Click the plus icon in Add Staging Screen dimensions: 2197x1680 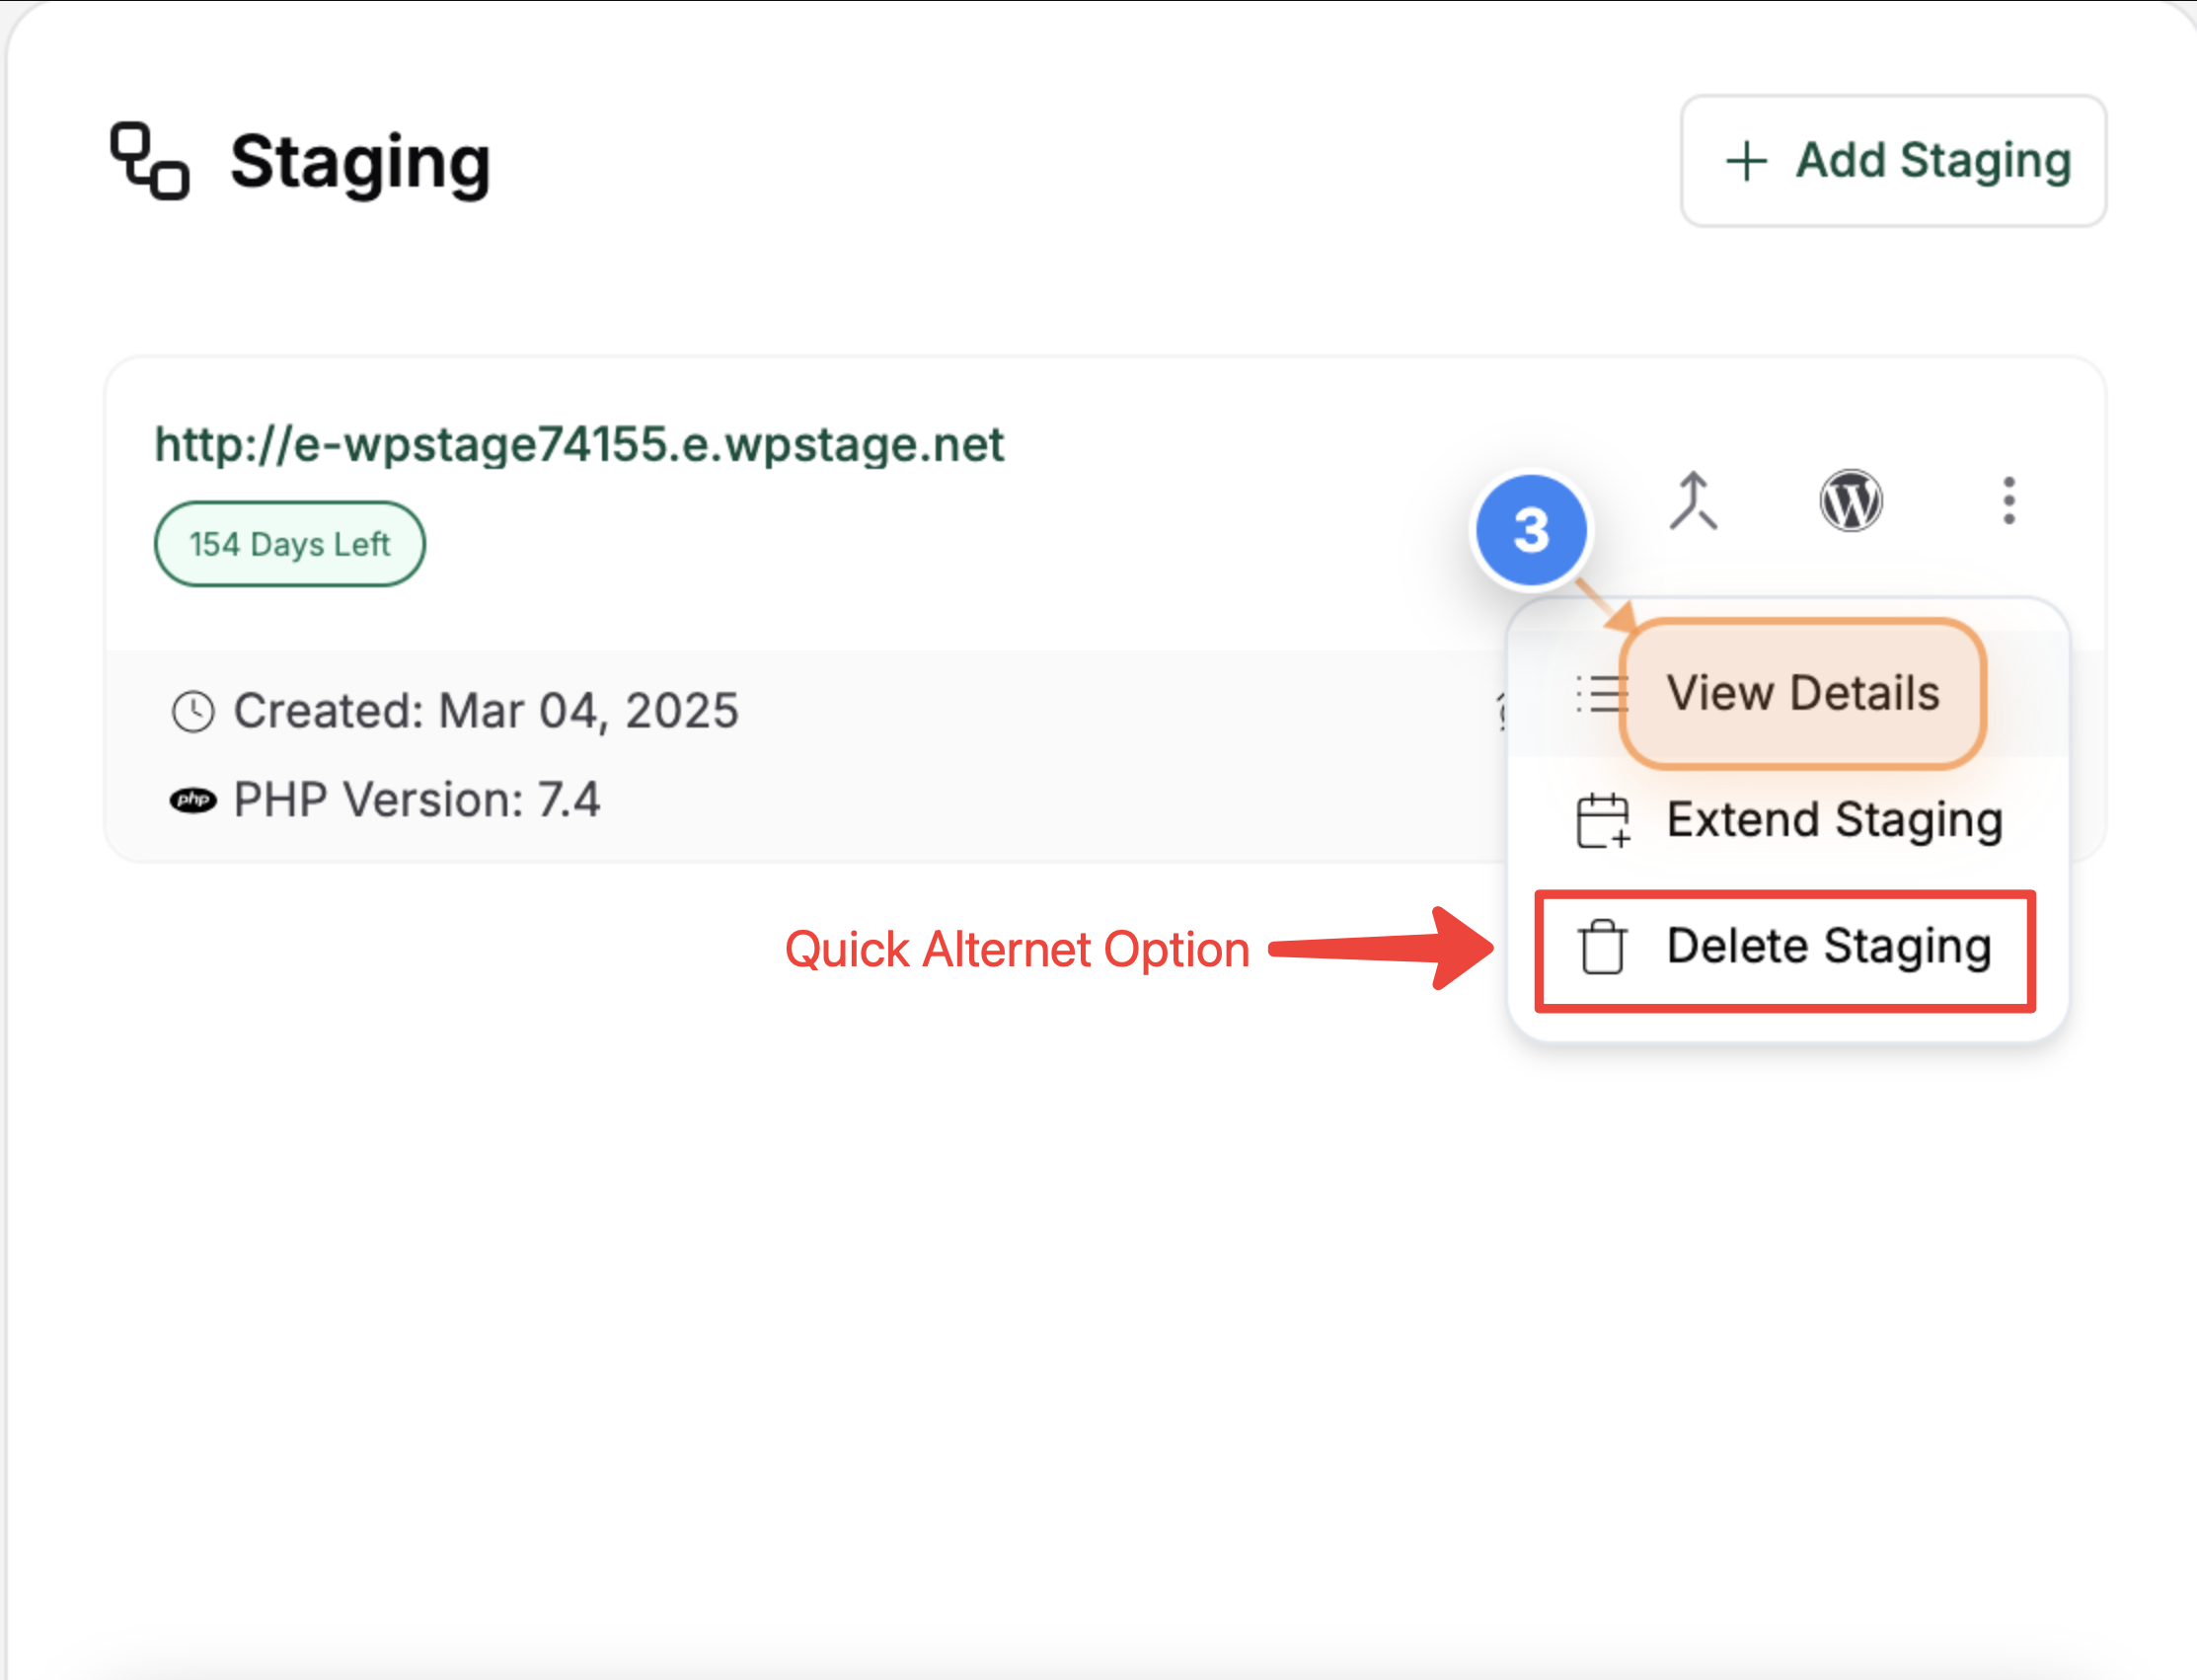(1746, 161)
